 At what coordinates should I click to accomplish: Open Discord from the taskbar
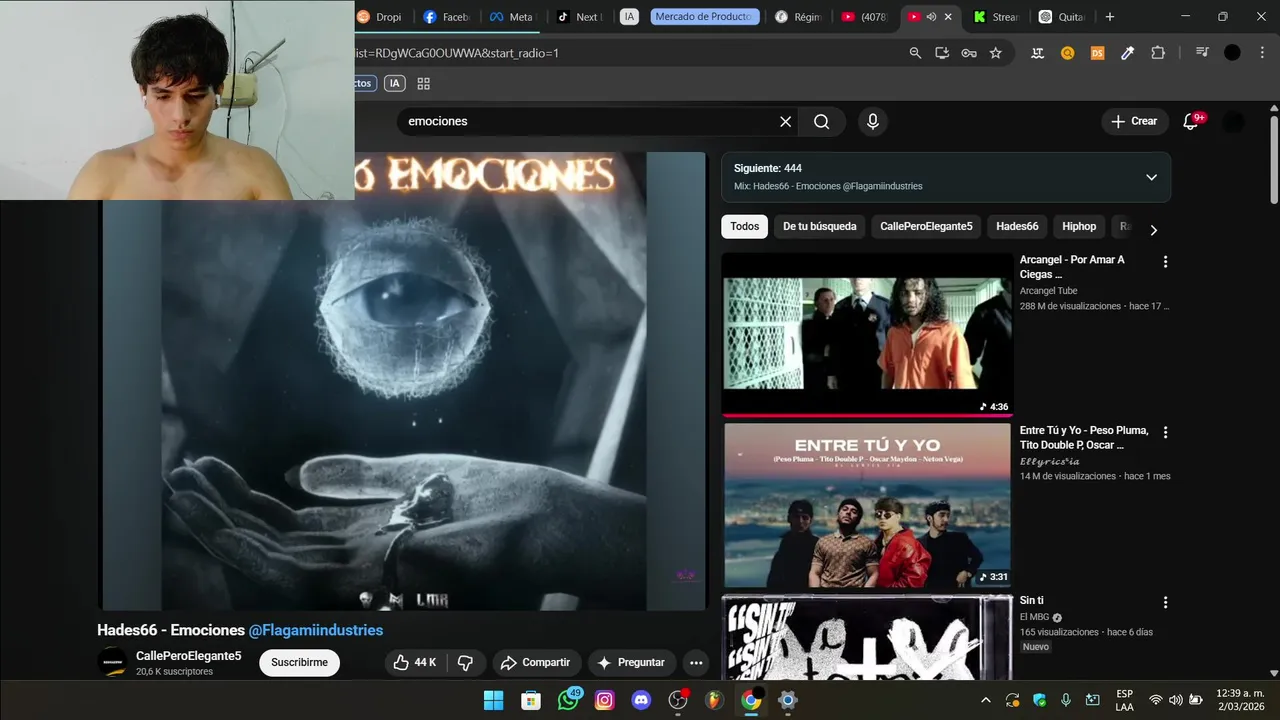pyautogui.click(x=642, y=700)
